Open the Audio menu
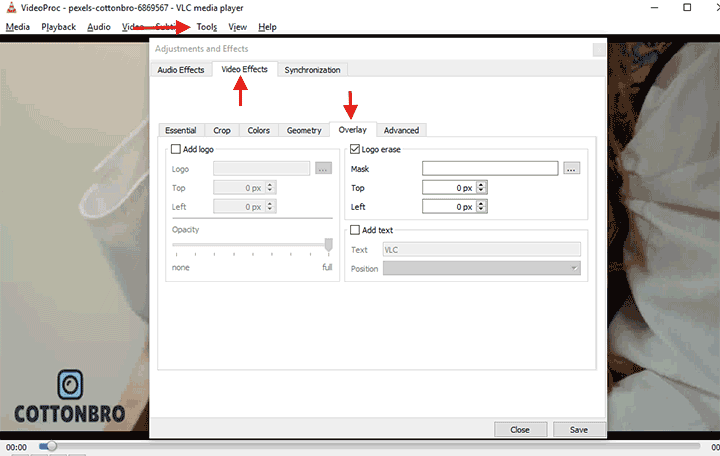The height and width of the screenshot is (456, 720). [x=99, y=27]
